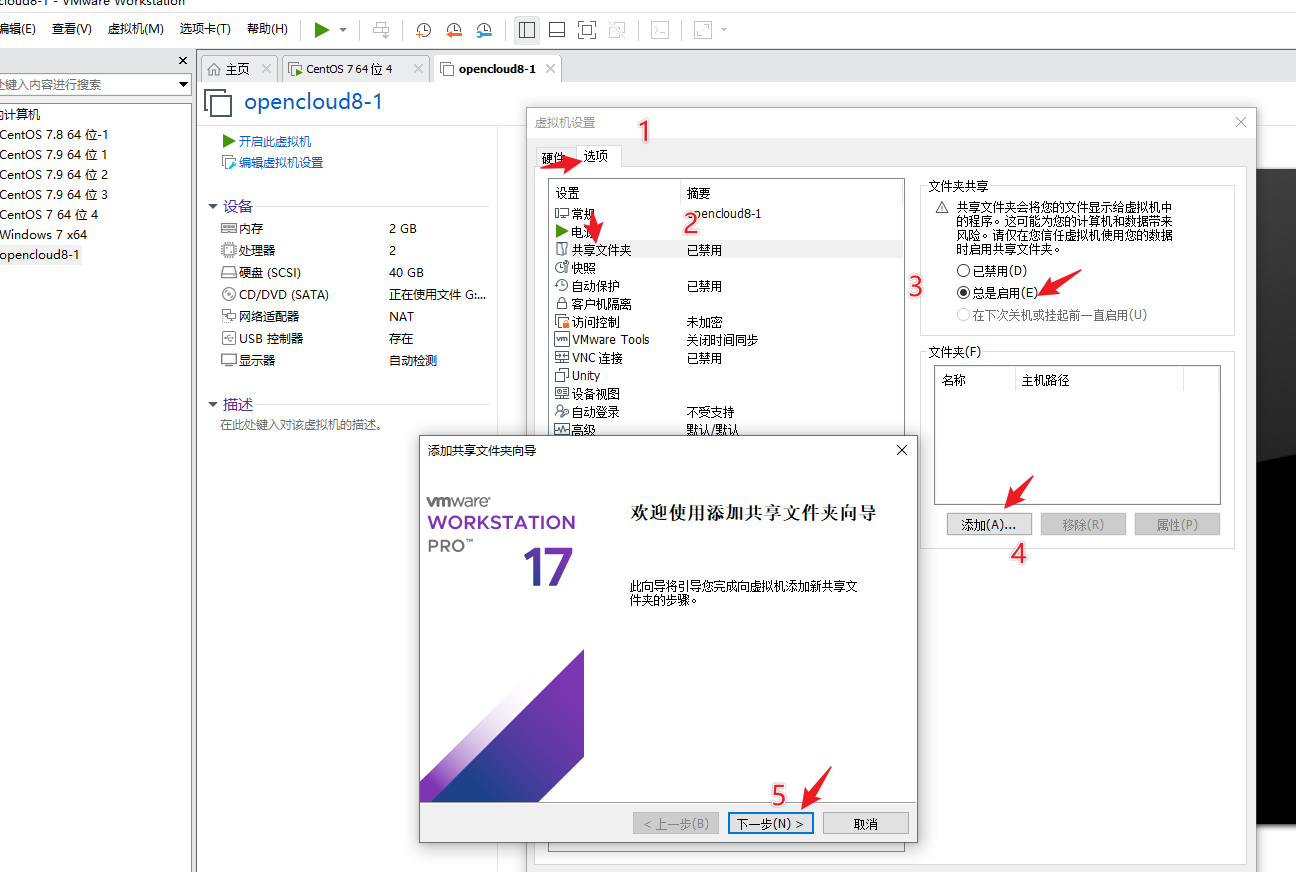1296x872 pixels.
Task: Toggle library sidebar view icon
Action: click(x=526, y=30)
